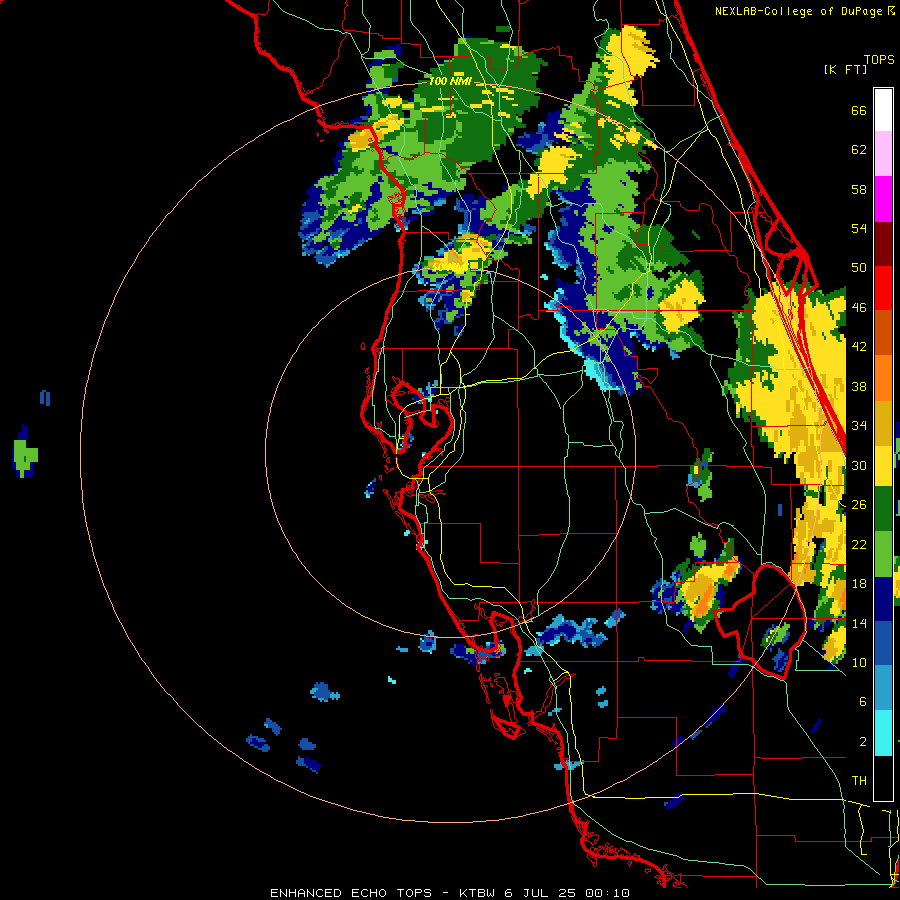The height and width of the screenshot is (900, 900).
Task: Click the legend value 10
Action: [859, 662]
